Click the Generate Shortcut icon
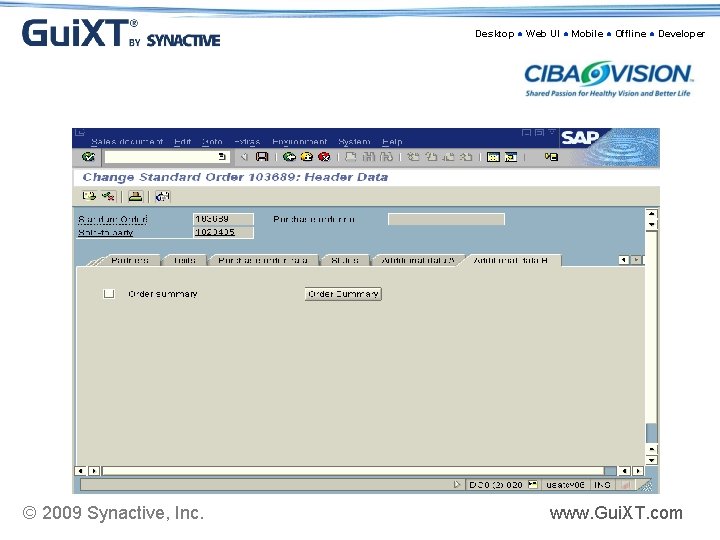This screenshot has width=720, height=540. tap(511, 157)
